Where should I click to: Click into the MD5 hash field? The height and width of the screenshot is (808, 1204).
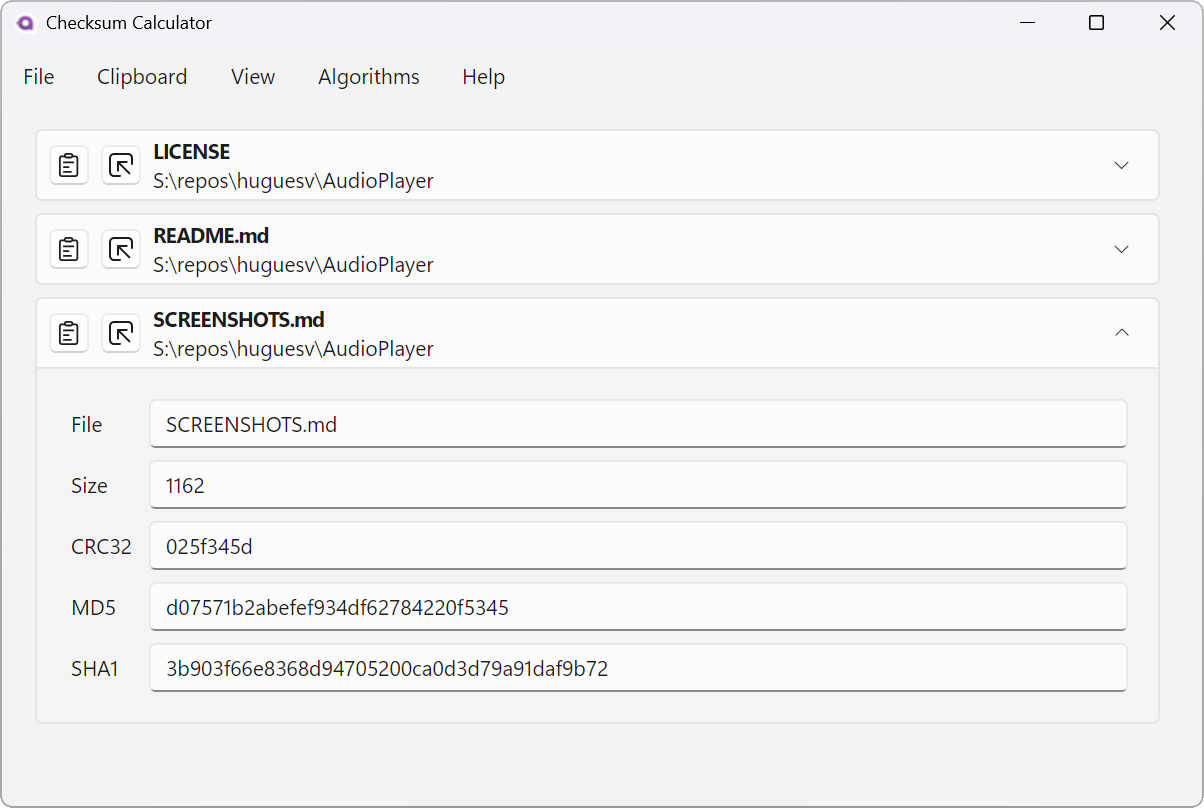click(x=638, y=607)
